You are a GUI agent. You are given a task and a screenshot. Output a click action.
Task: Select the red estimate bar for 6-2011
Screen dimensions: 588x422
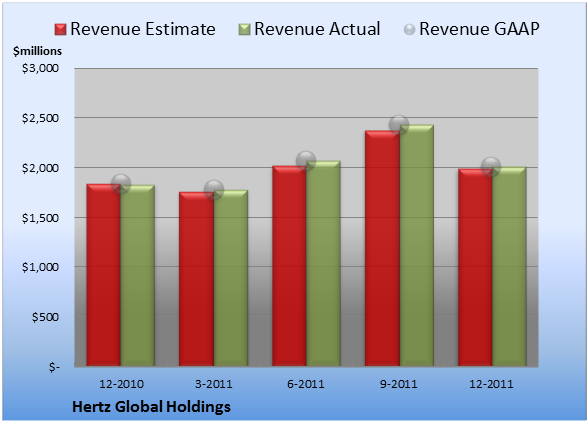289,266
